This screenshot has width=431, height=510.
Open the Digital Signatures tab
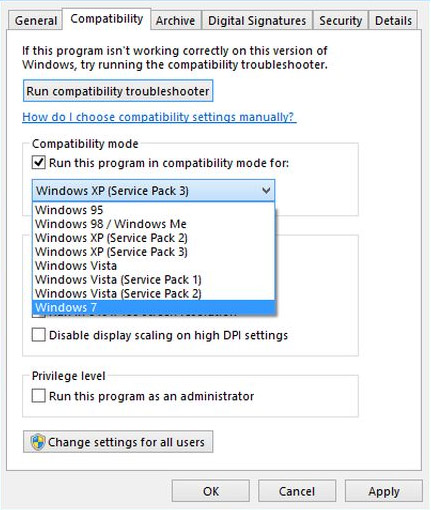coord(257,21)
